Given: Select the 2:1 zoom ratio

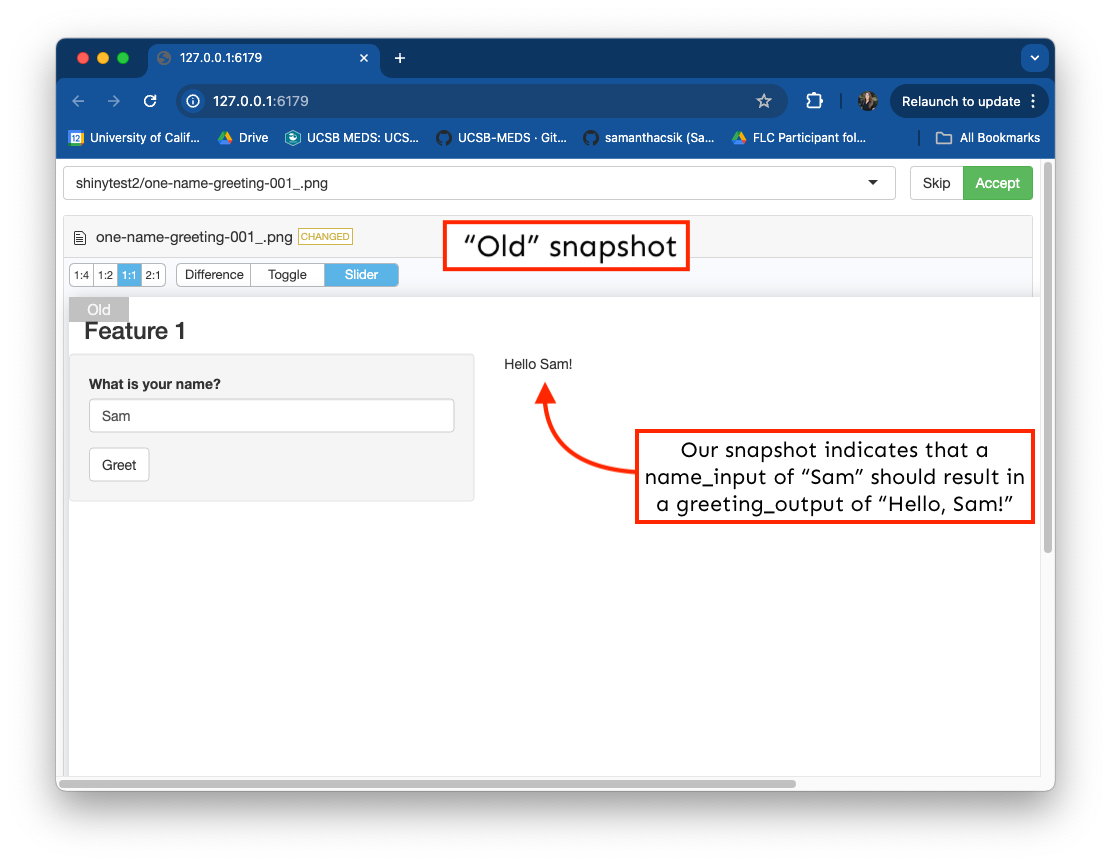Looking at the screenshot, I should click(153, 275).
